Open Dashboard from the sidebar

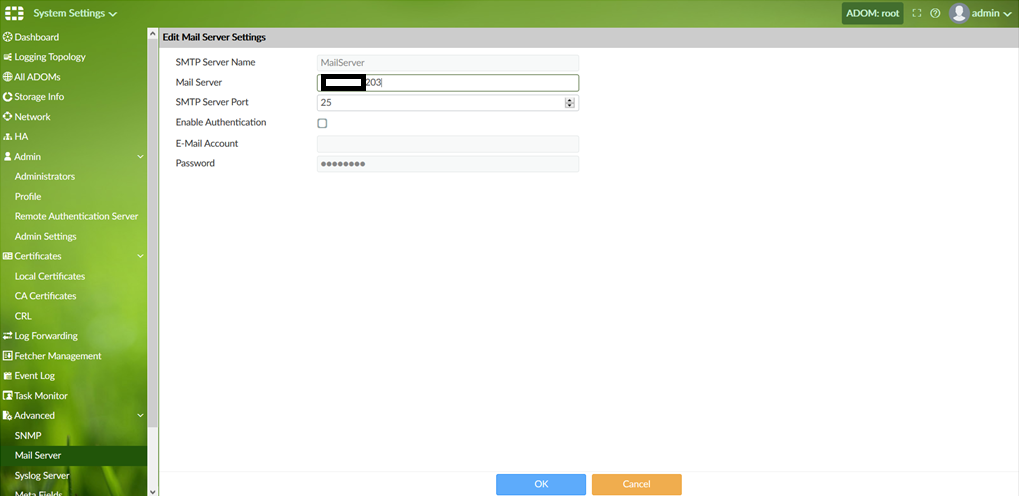(36, 37)
